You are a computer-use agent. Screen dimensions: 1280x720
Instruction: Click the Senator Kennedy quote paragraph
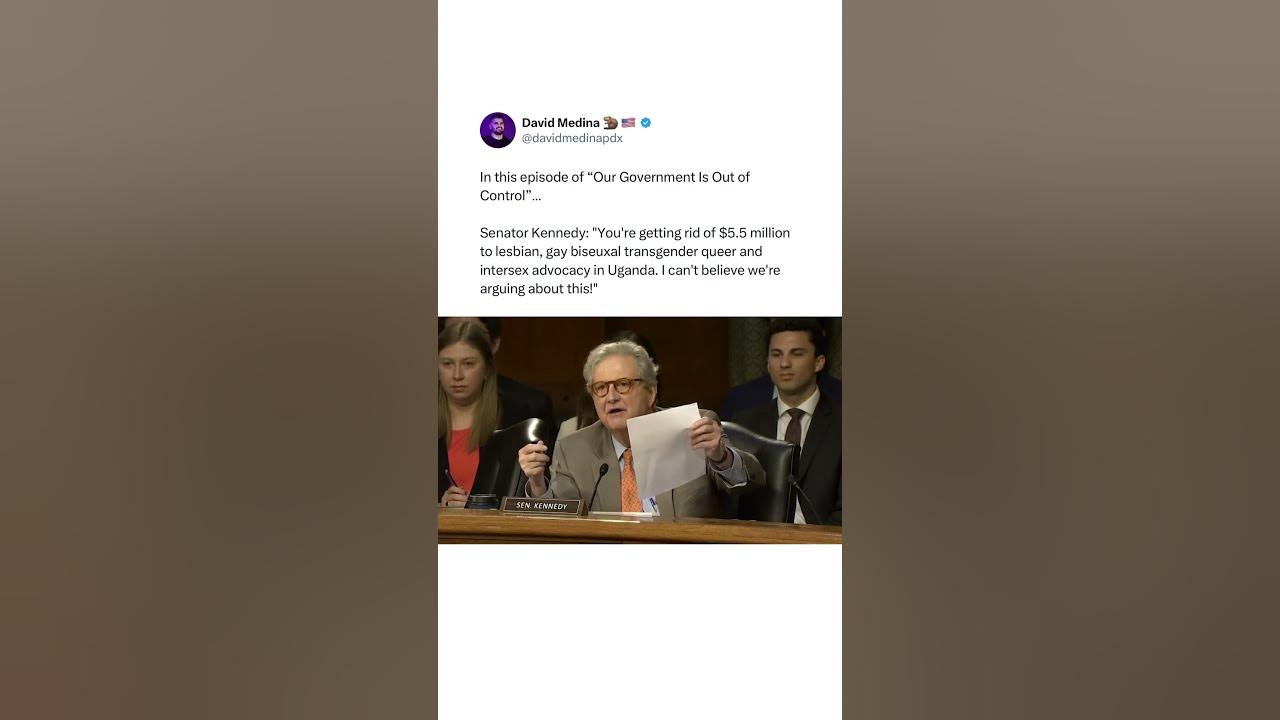[635, 260]
